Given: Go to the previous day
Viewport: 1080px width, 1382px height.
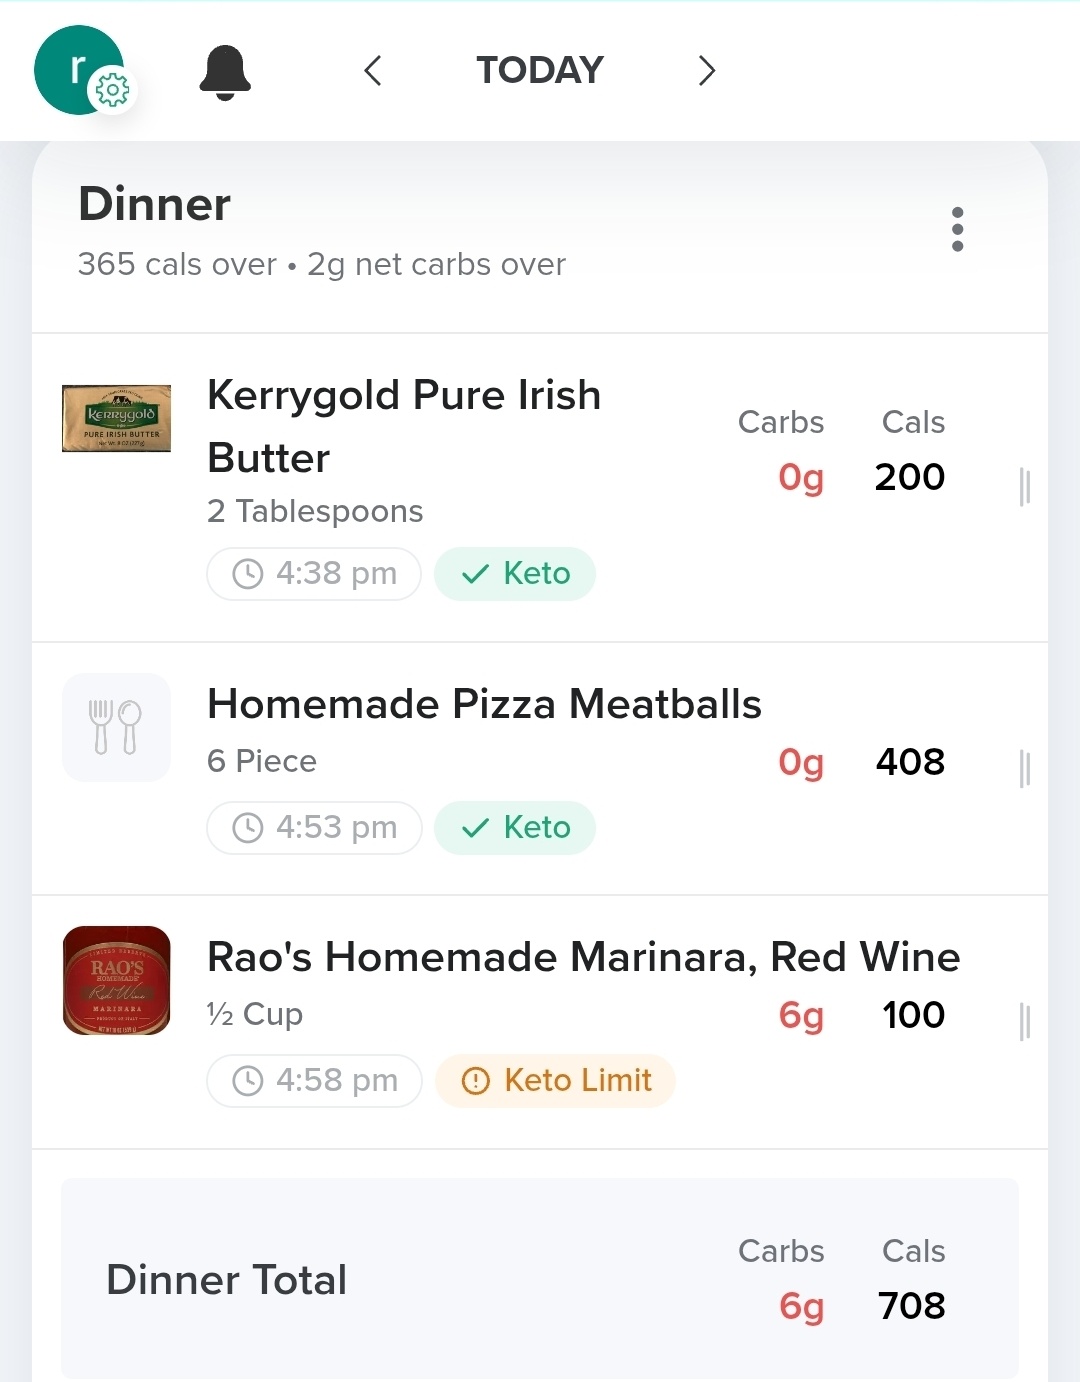Looking at the screenshot, I should [373, 71].
